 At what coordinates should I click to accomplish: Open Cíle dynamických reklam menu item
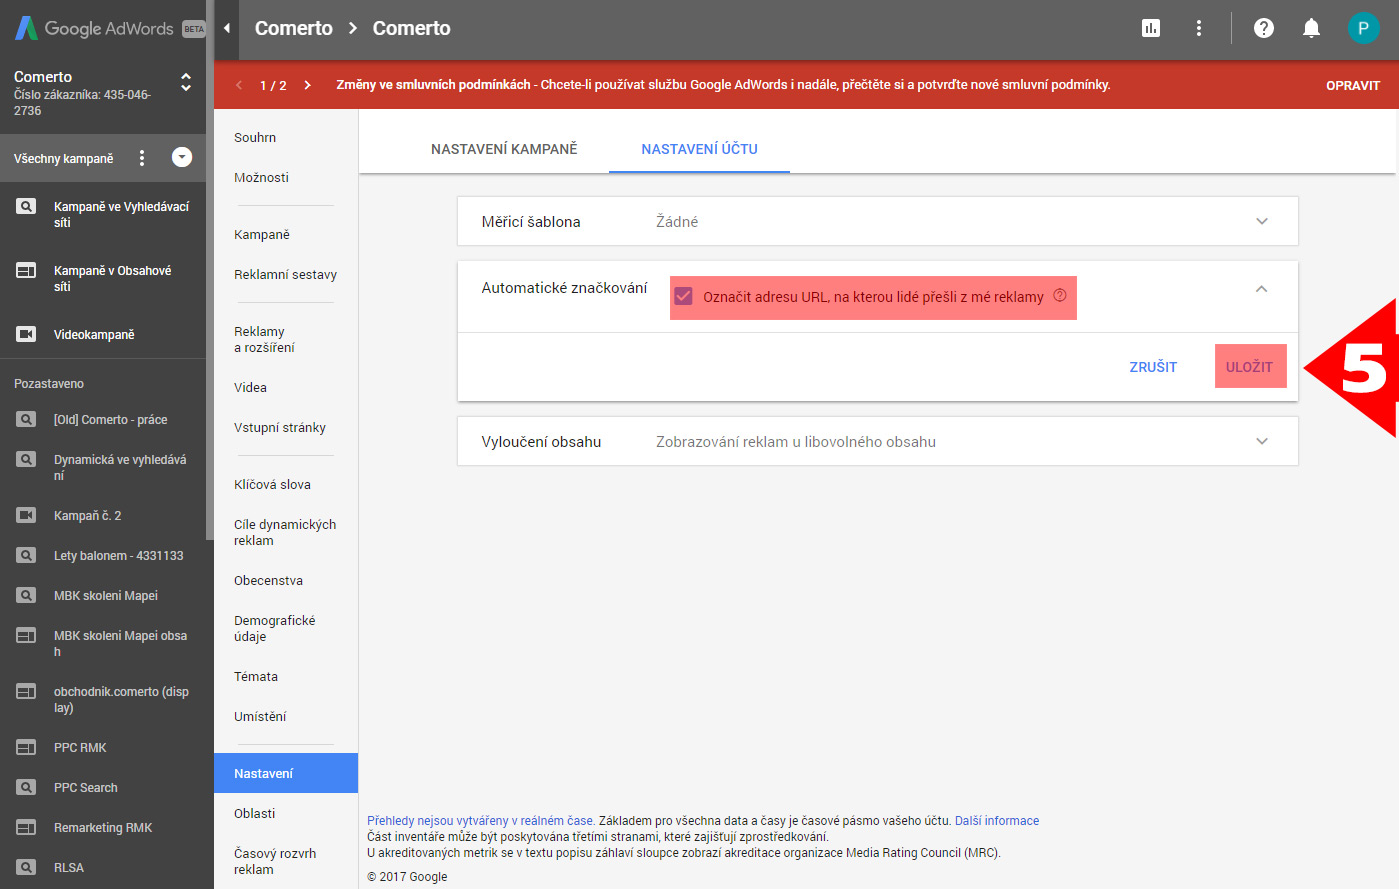click(285, 532)
